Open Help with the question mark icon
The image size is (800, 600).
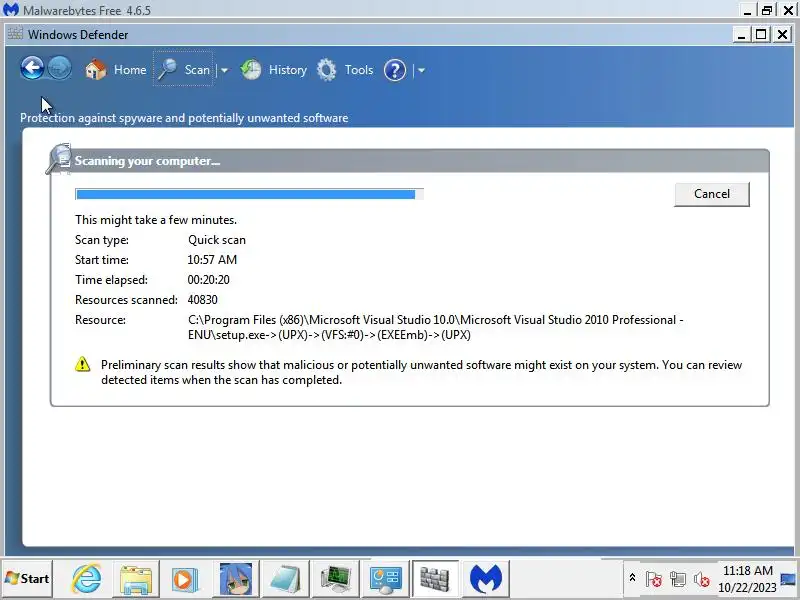(394, 70)
